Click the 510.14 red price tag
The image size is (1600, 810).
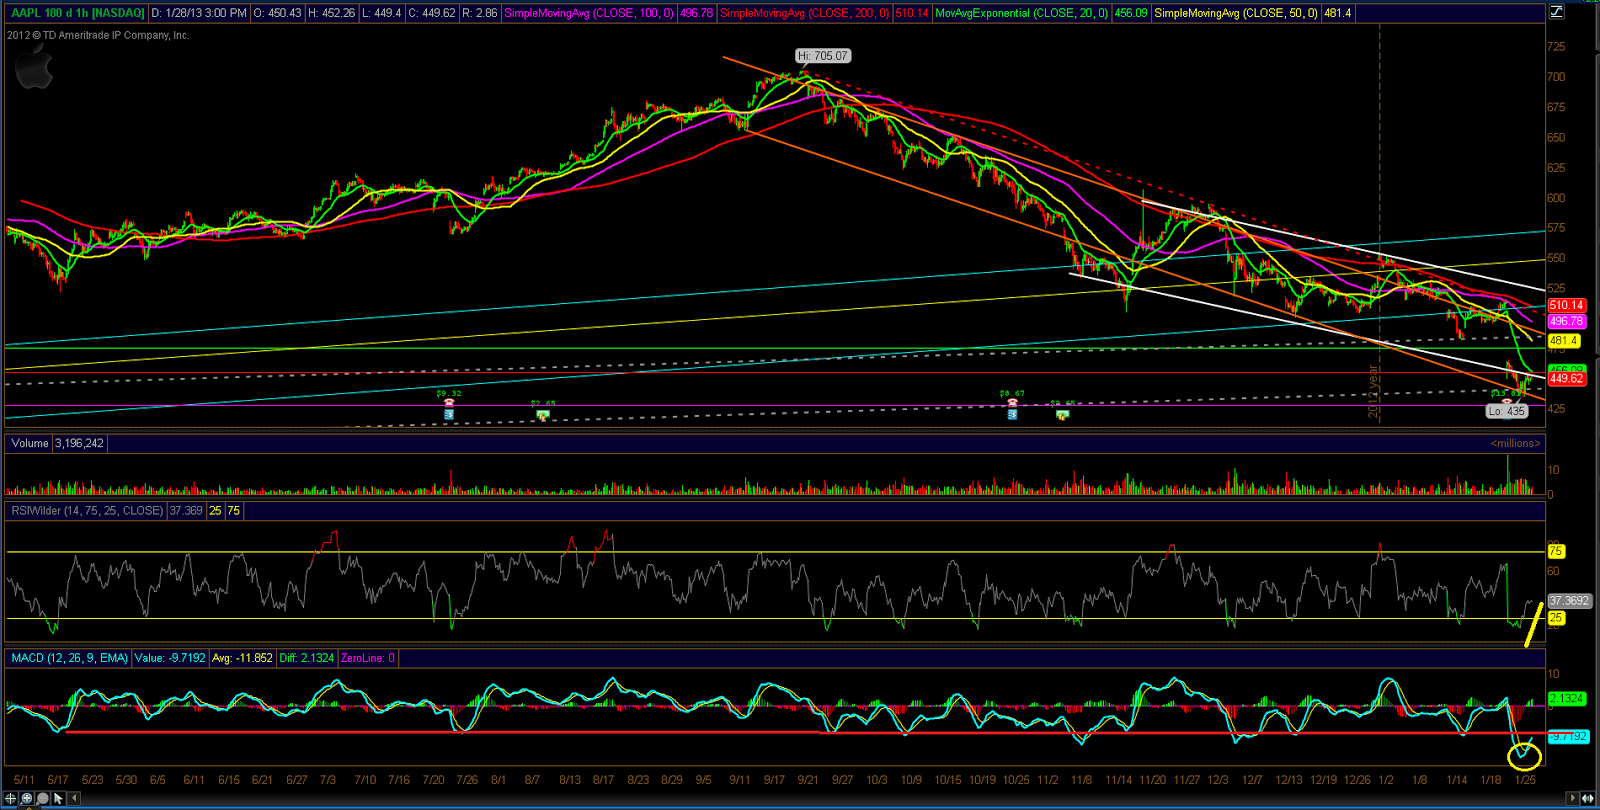[x=1566, y=305]
